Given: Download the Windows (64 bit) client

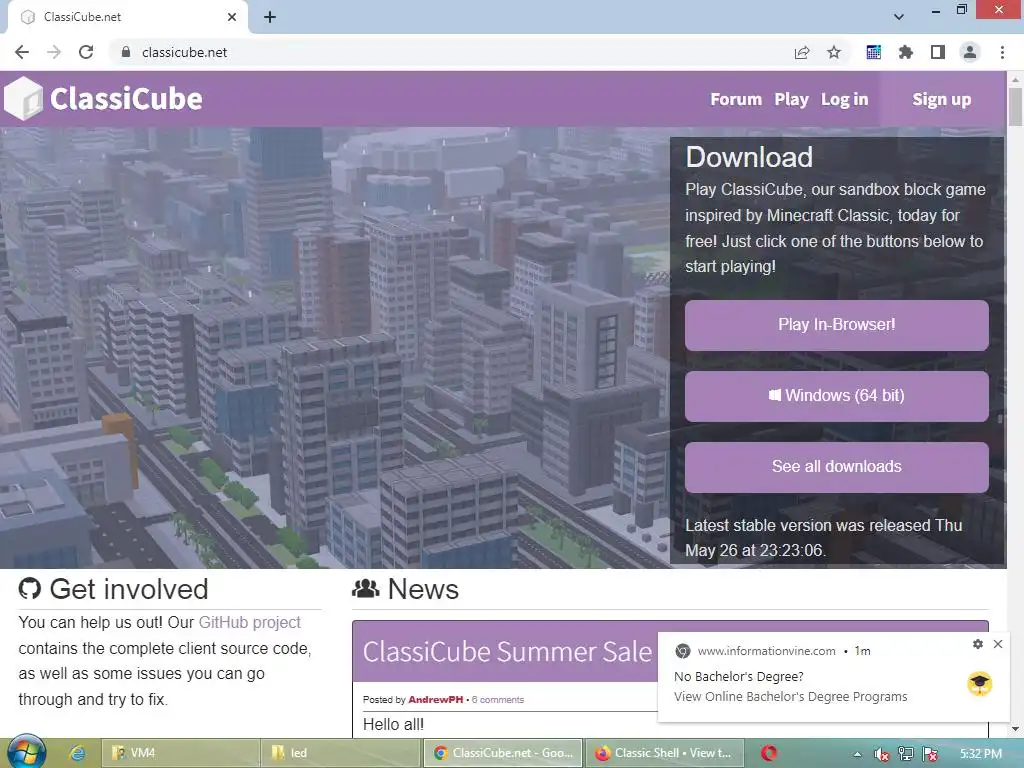Looking at the screenshot, I should 837,396.
